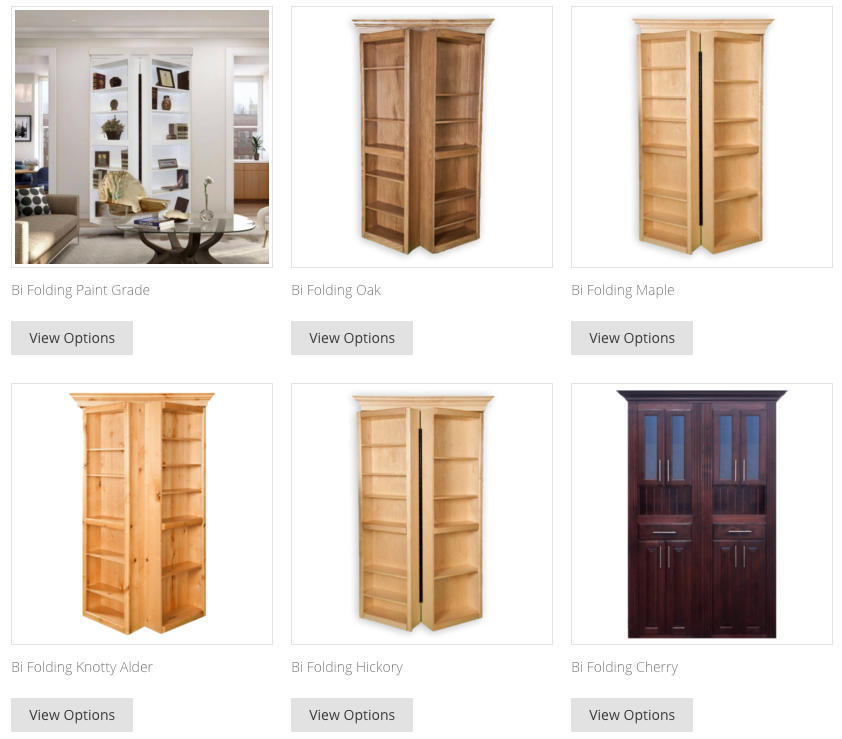Open the Bi Folding Knotty Alder image
The image size is (842, 739).
[142, 514]
